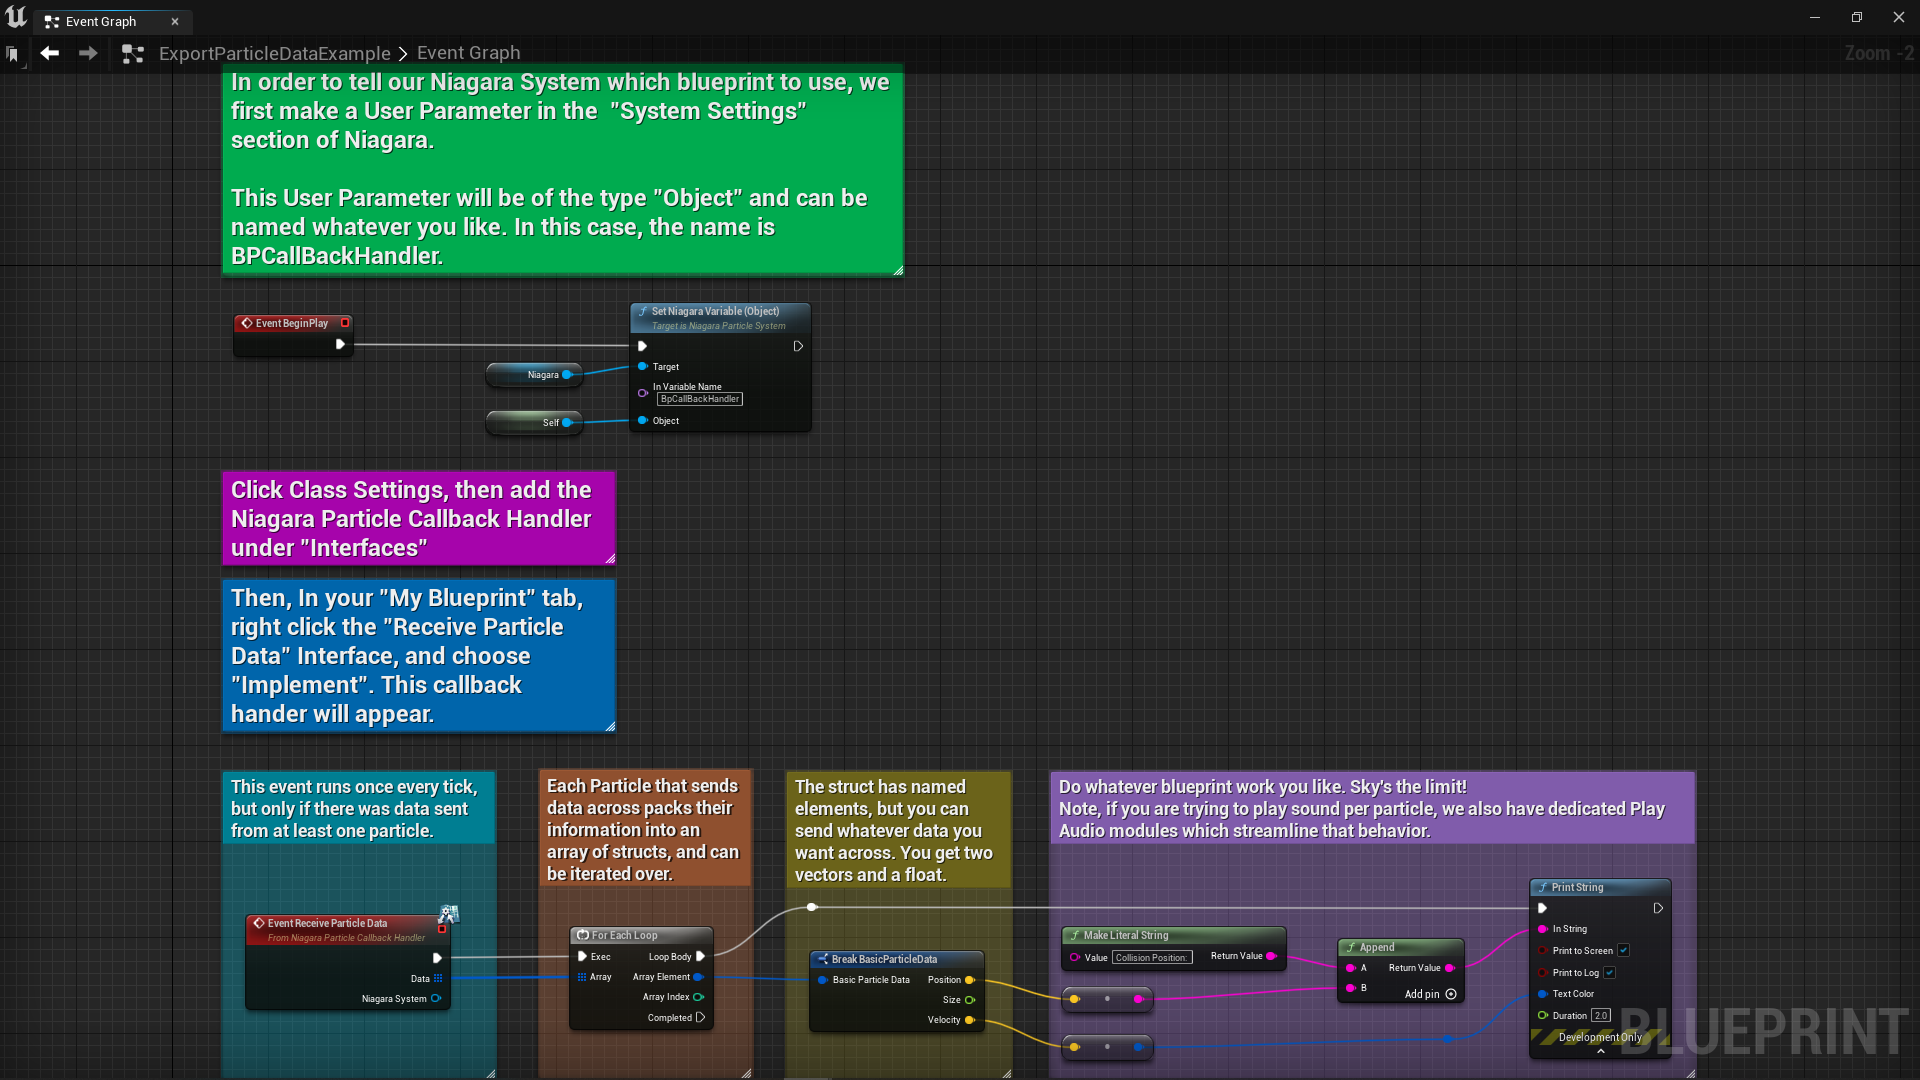
Task: Edit the Duration value field
Action: click(1601, 1015)
